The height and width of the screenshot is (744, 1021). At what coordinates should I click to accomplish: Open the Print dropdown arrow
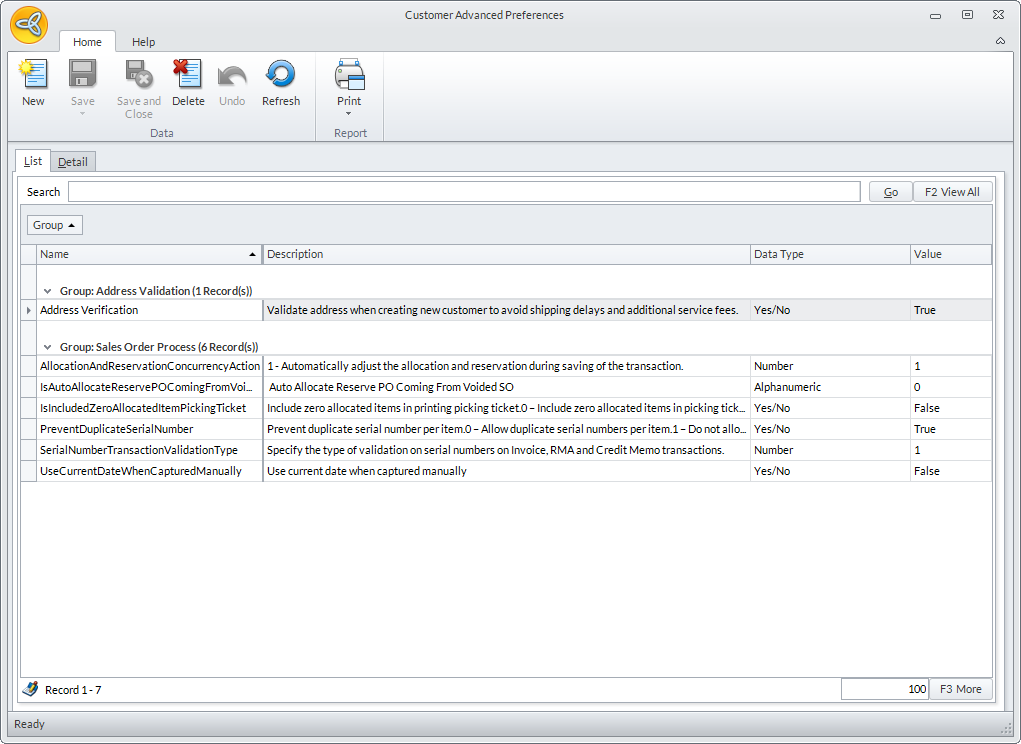click(349, 114)
